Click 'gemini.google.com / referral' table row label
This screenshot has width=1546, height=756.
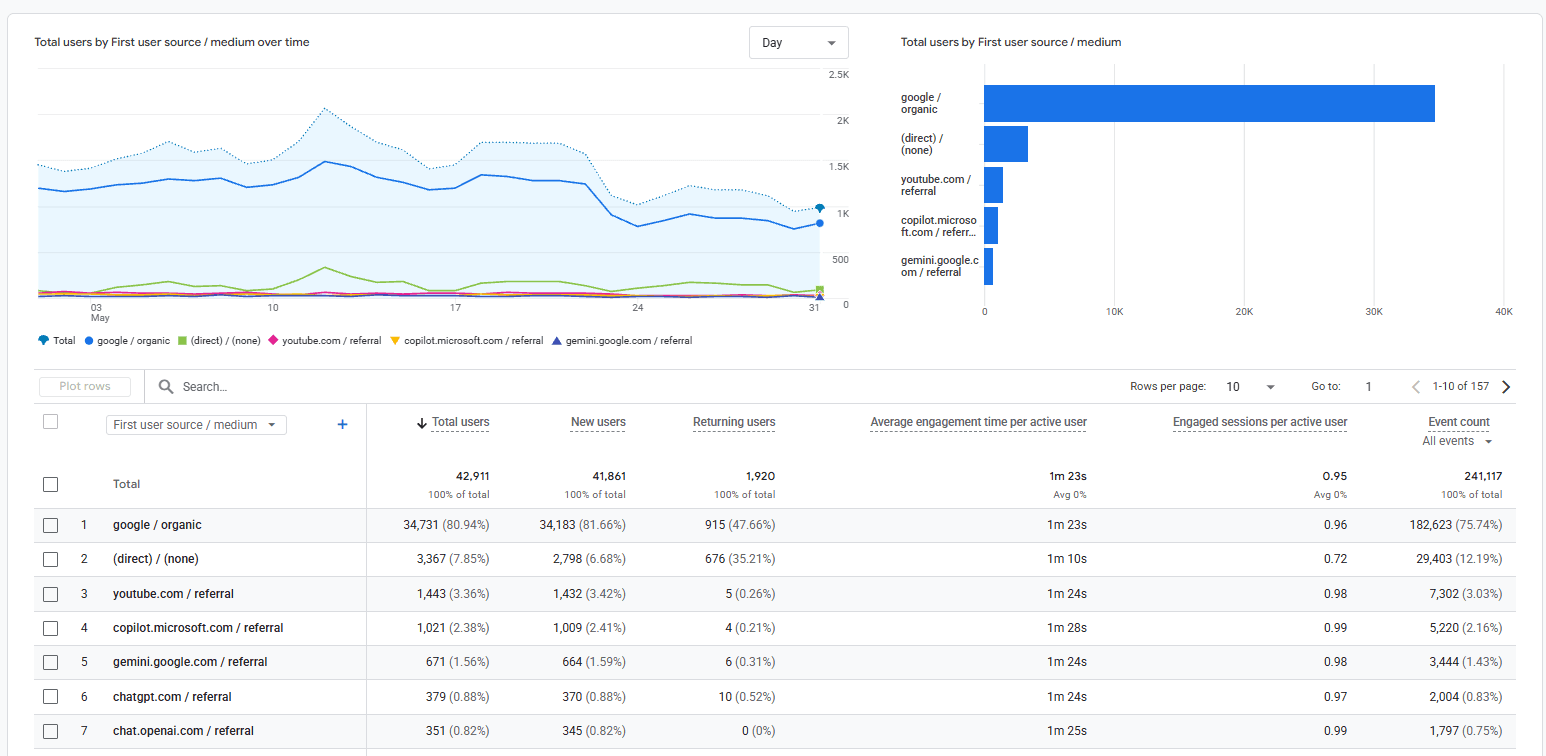[x=190, y=662]
